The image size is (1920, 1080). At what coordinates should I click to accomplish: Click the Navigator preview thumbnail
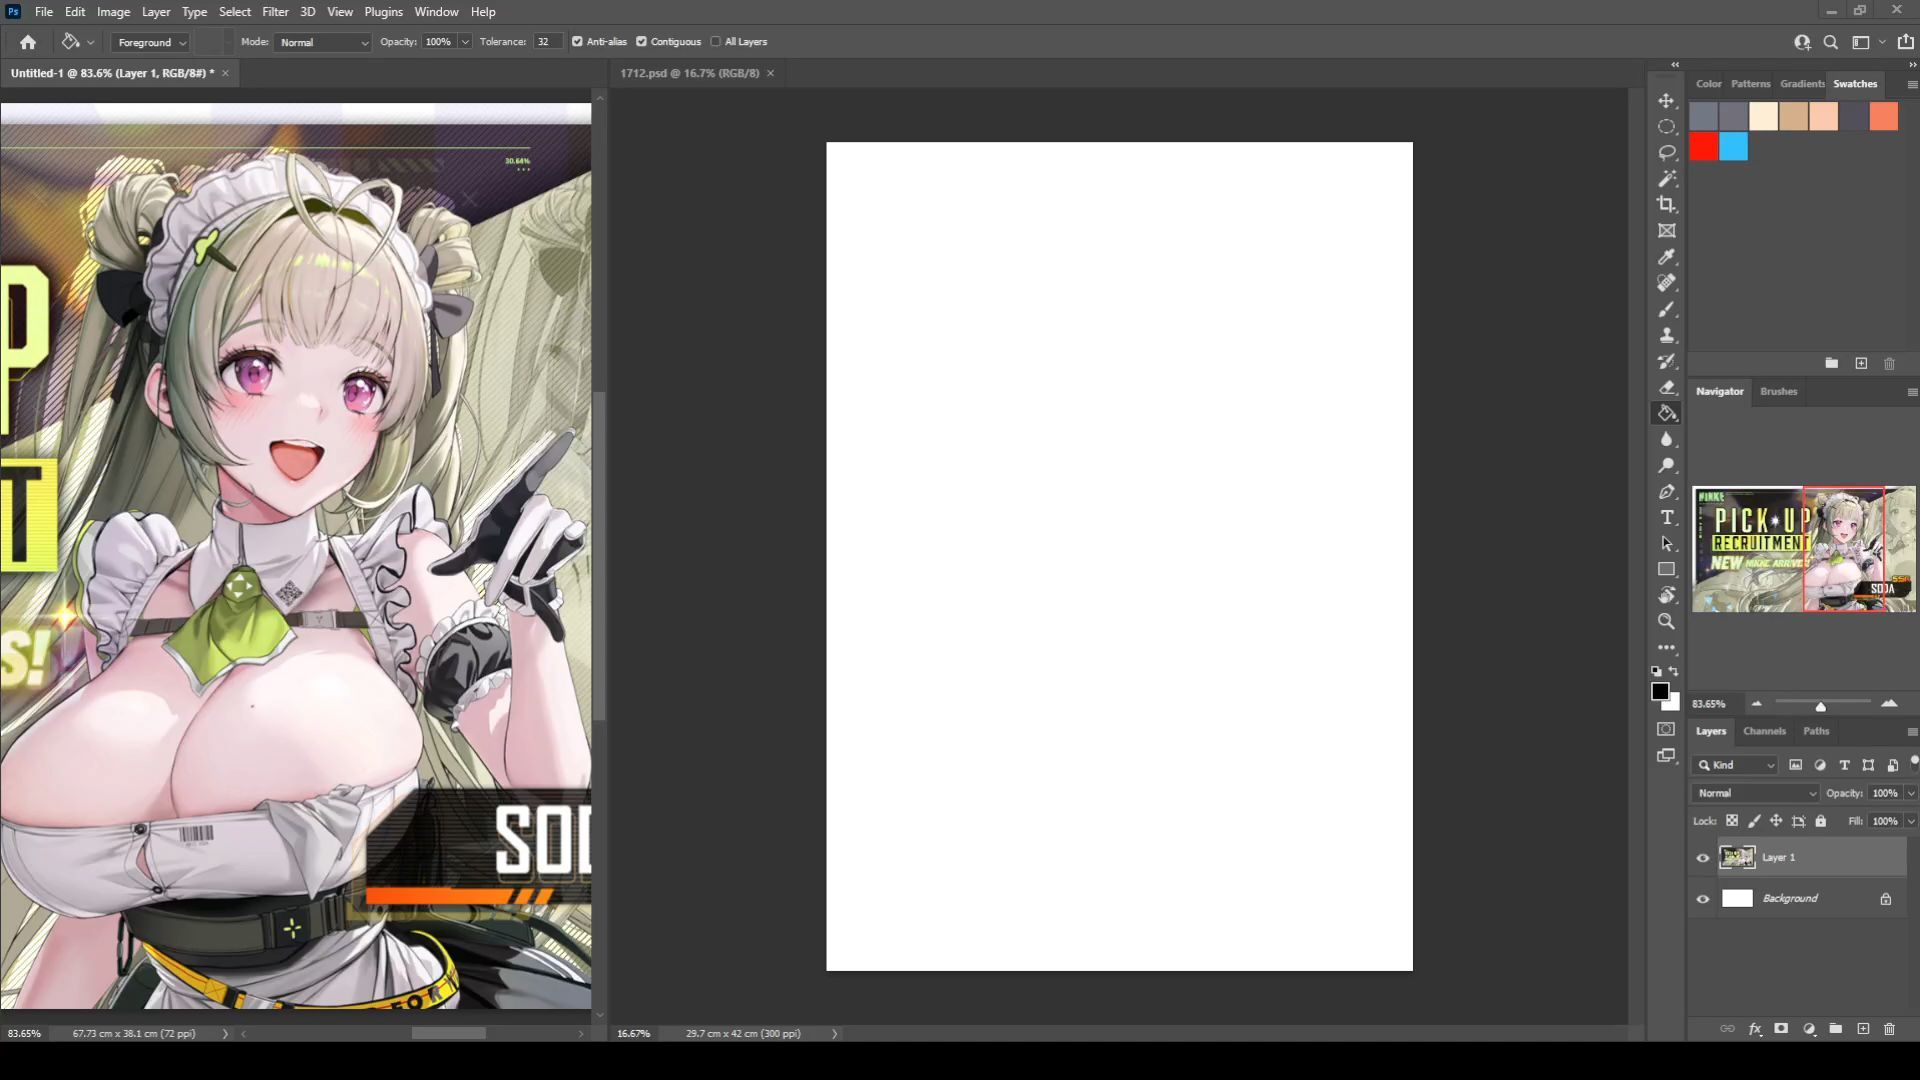coord(1804,550)
